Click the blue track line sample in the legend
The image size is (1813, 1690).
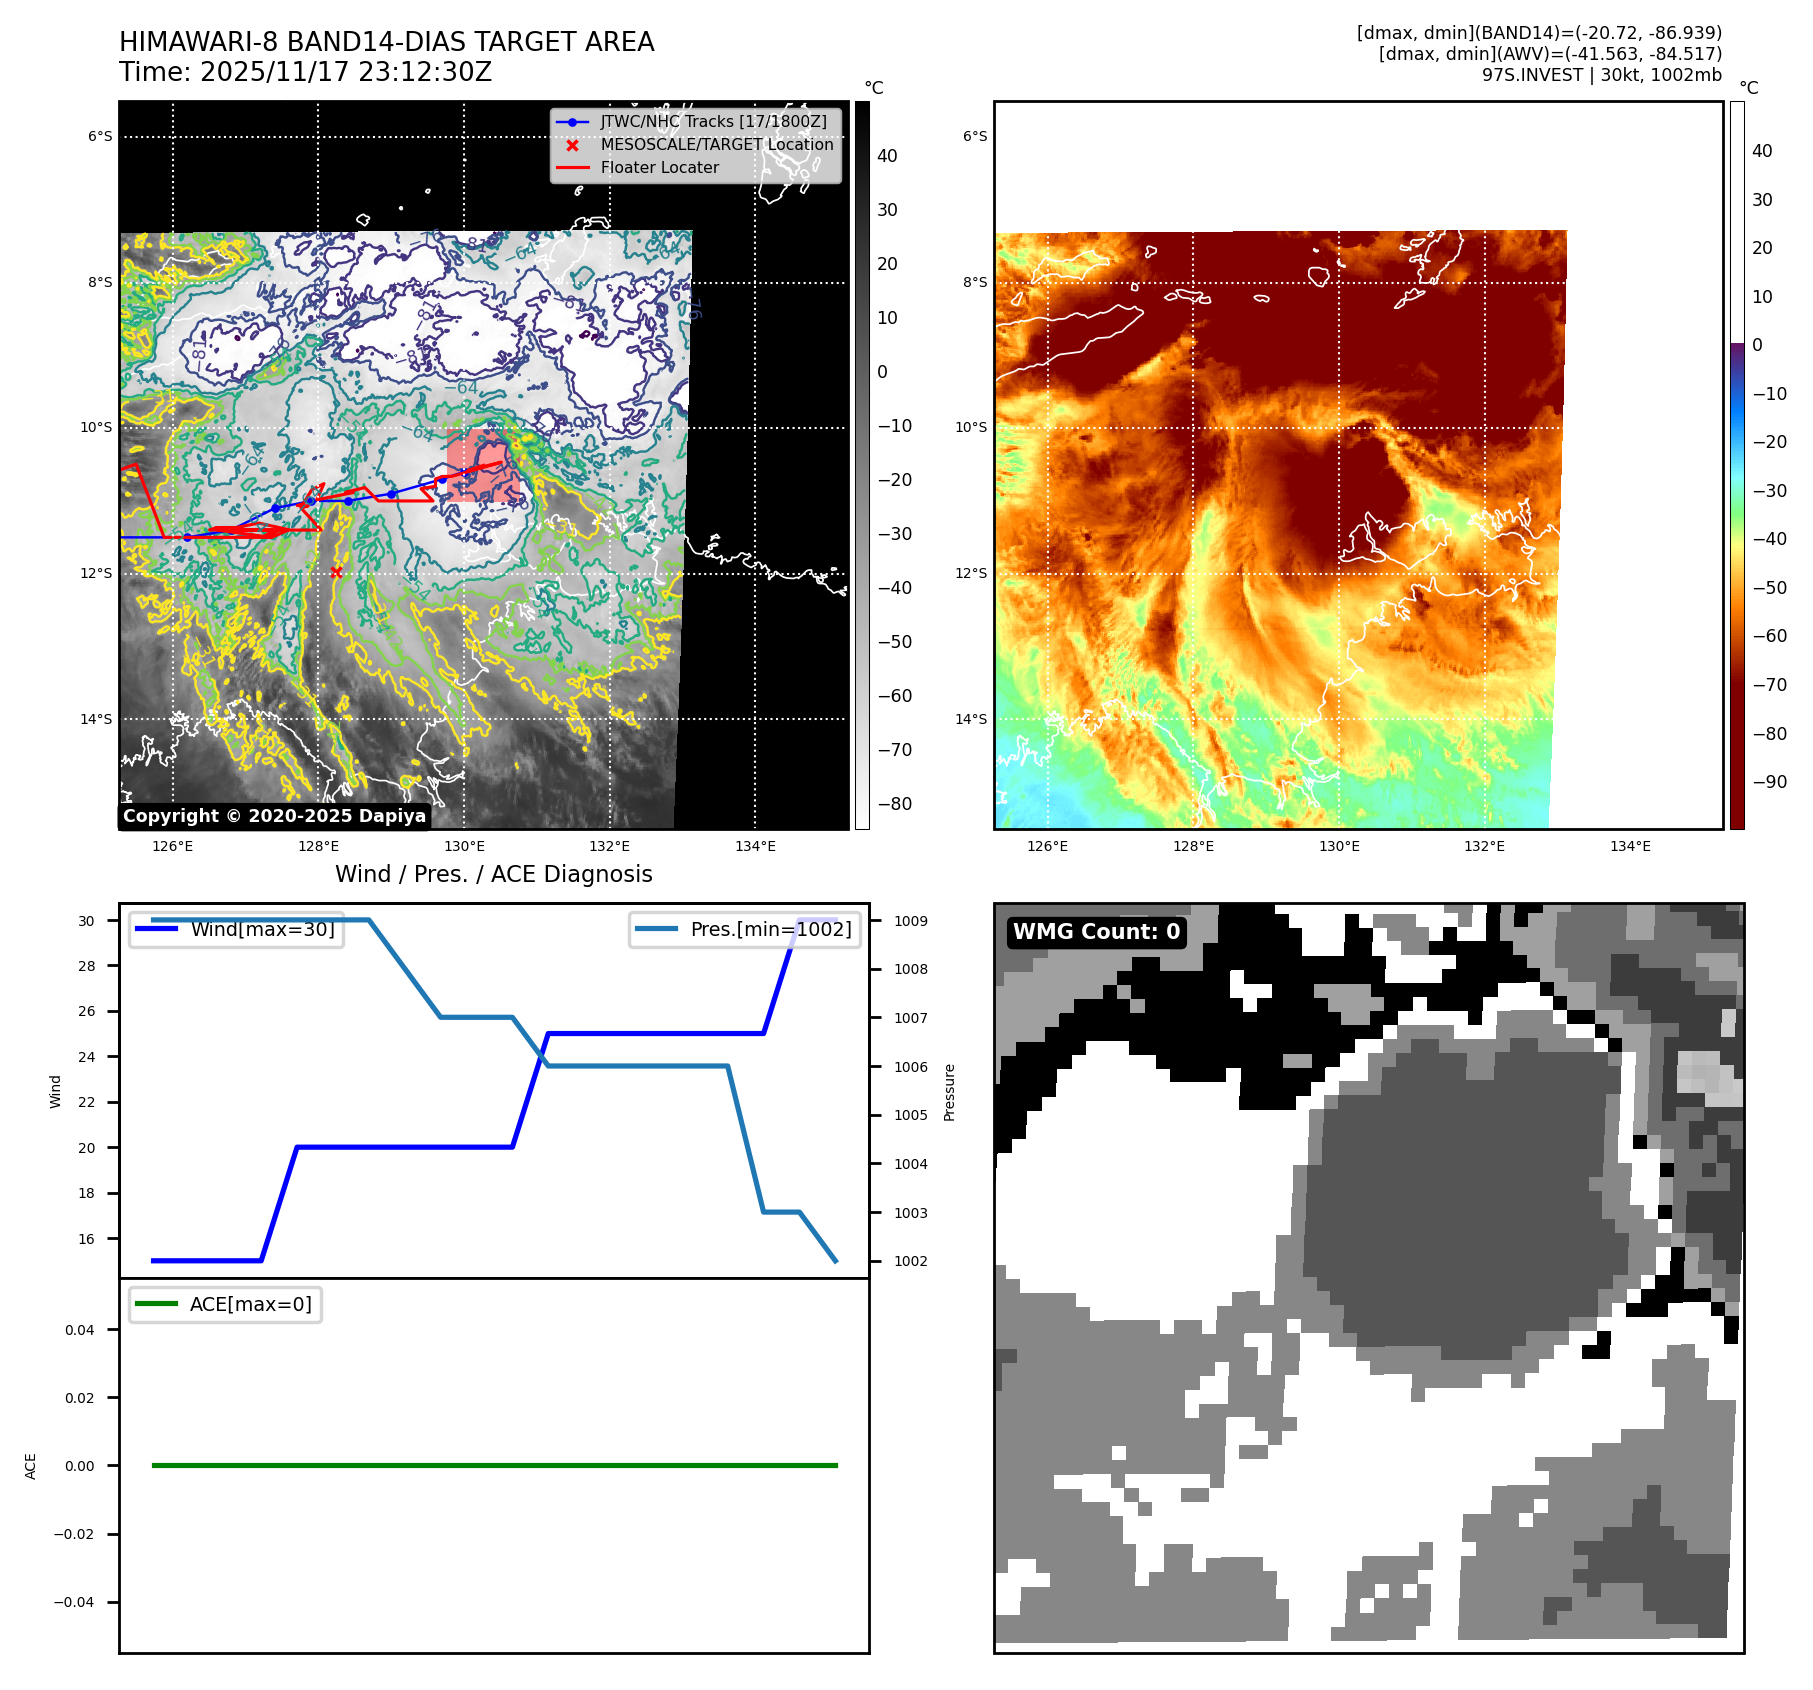coord(572,122)
